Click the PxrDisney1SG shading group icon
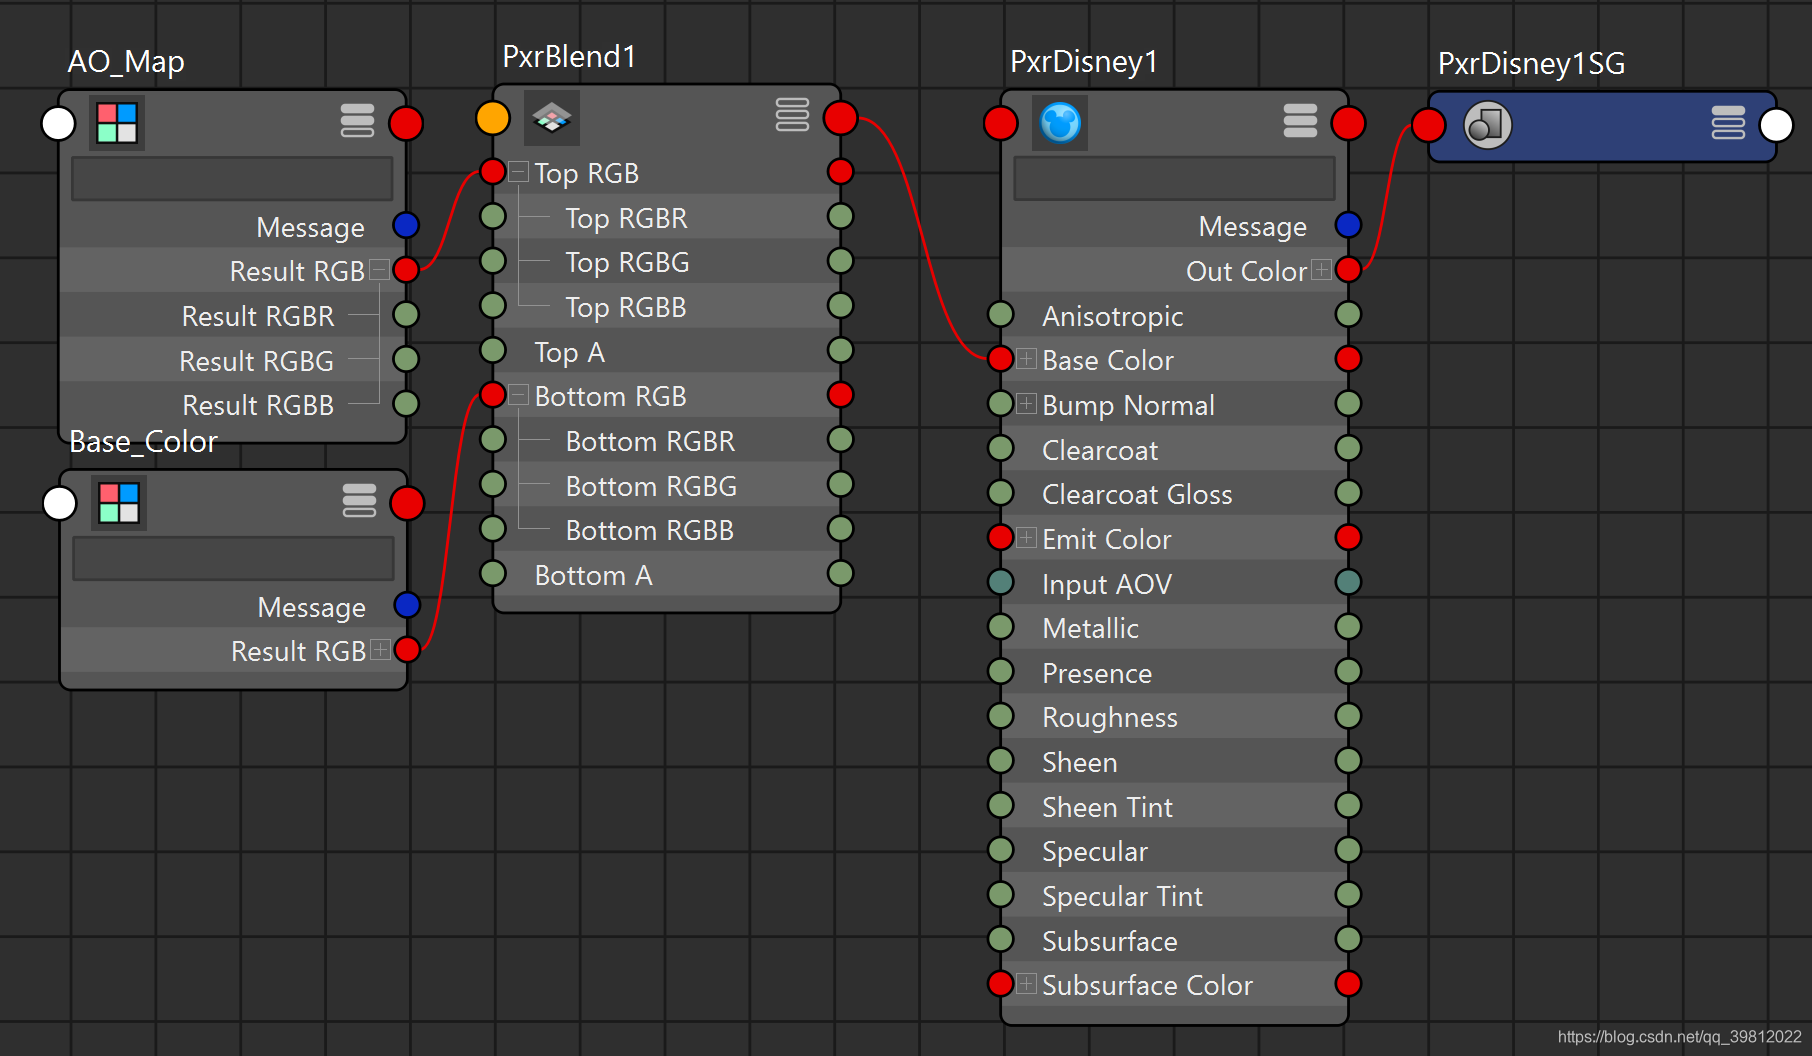Screen dimensions: 1812x1056 pos(1487,125)
